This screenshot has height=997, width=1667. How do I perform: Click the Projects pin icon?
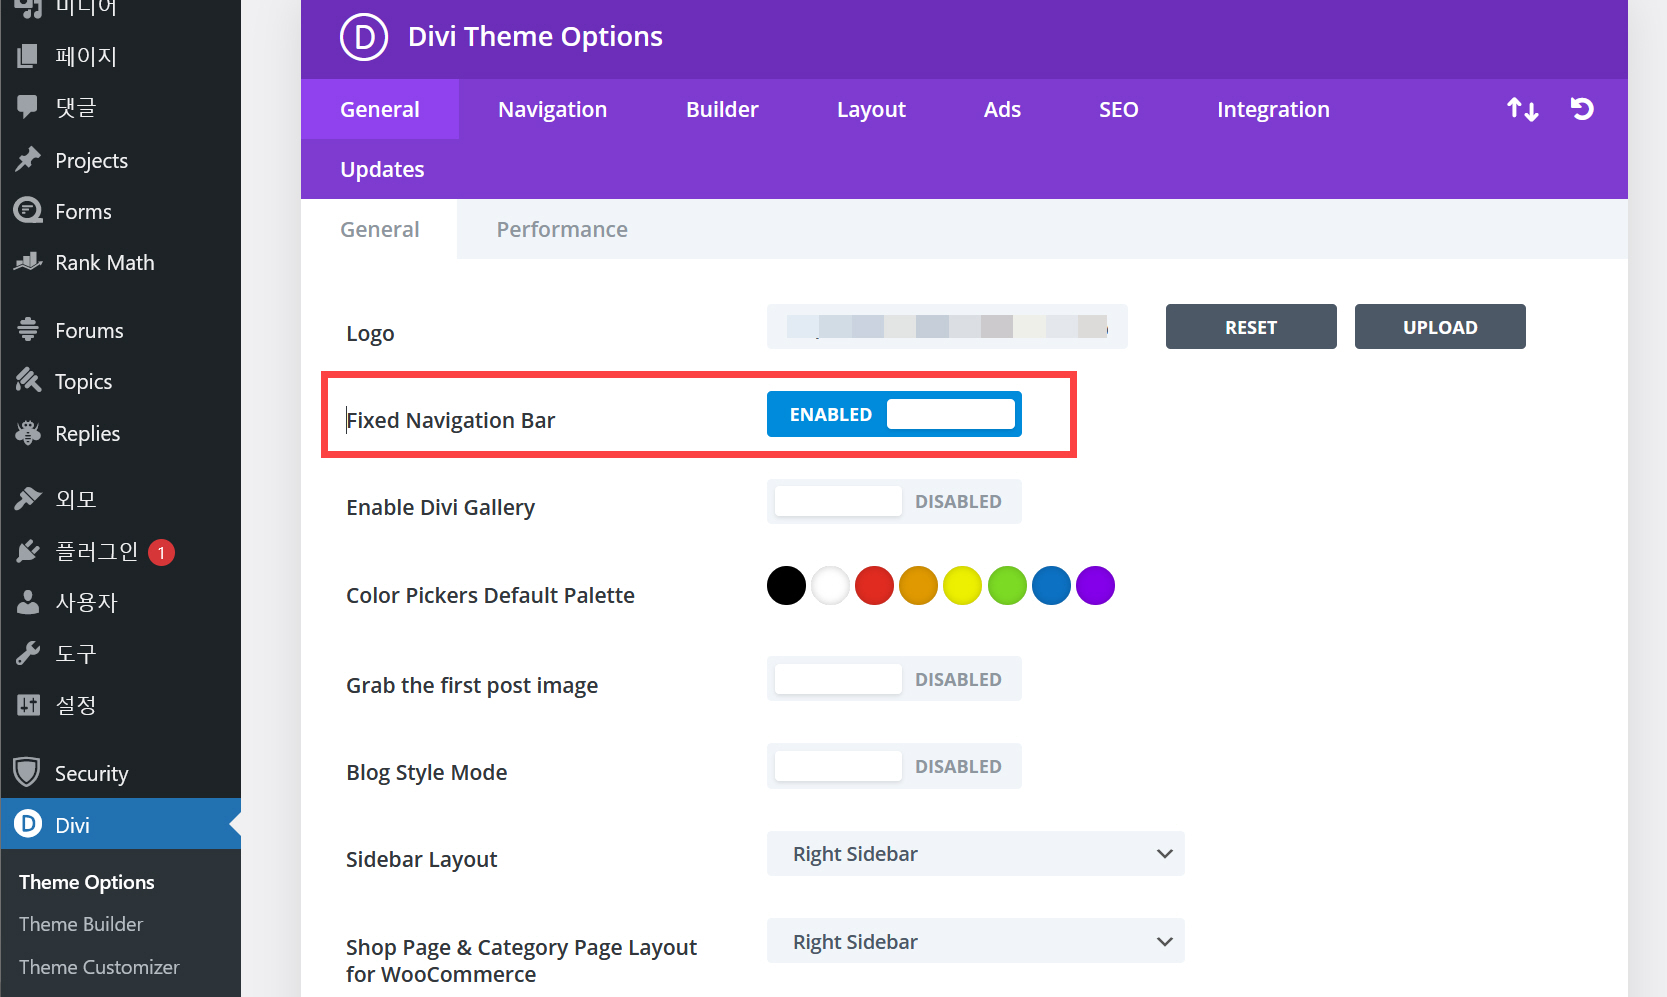click(x=28, y=160)
